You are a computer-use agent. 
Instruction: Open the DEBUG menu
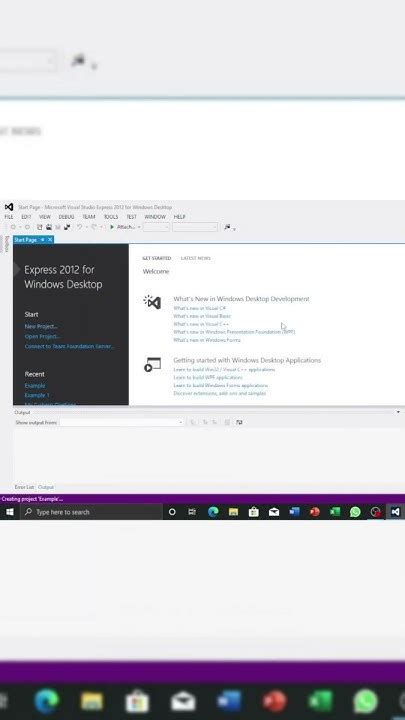point(66,217)
